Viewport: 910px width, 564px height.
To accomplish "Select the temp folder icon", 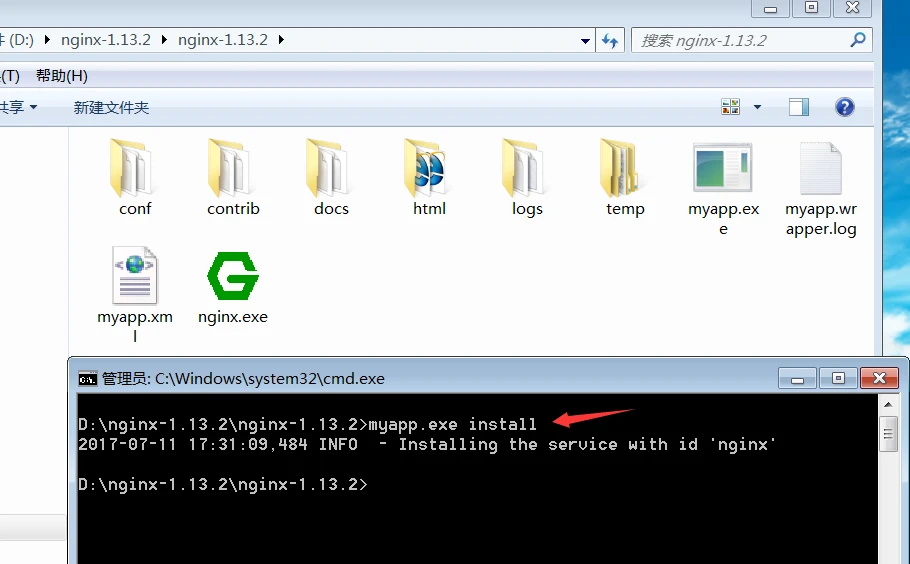I will (624, 168).
